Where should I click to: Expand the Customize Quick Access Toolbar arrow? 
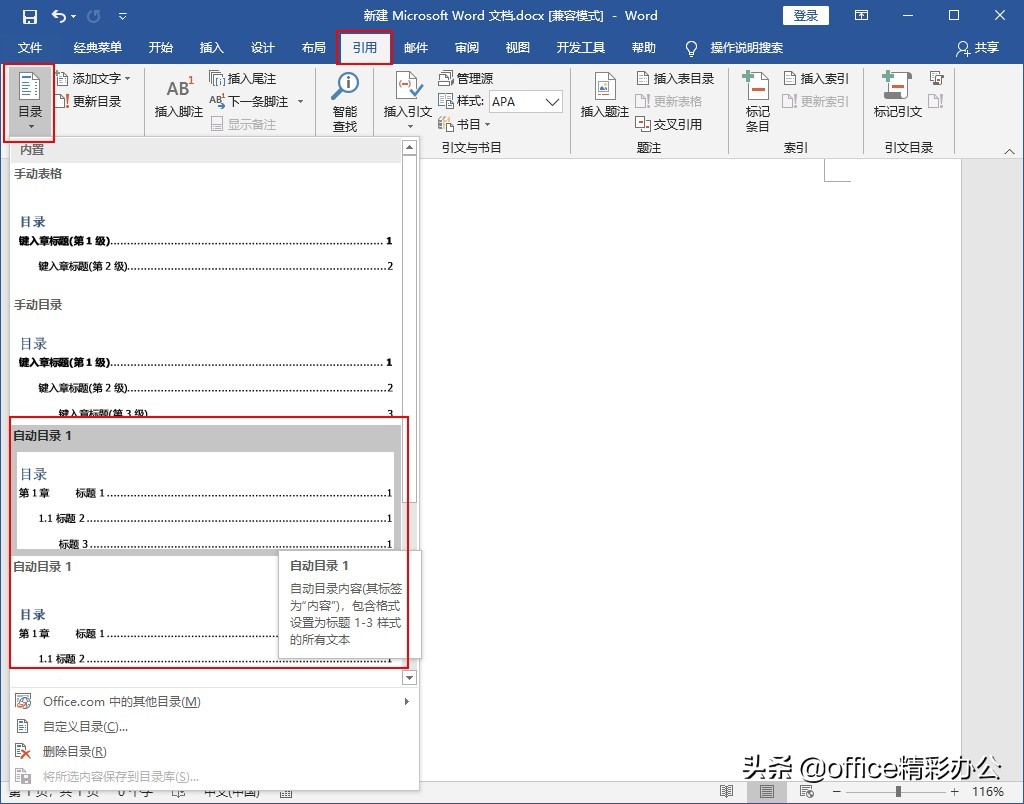123,16
